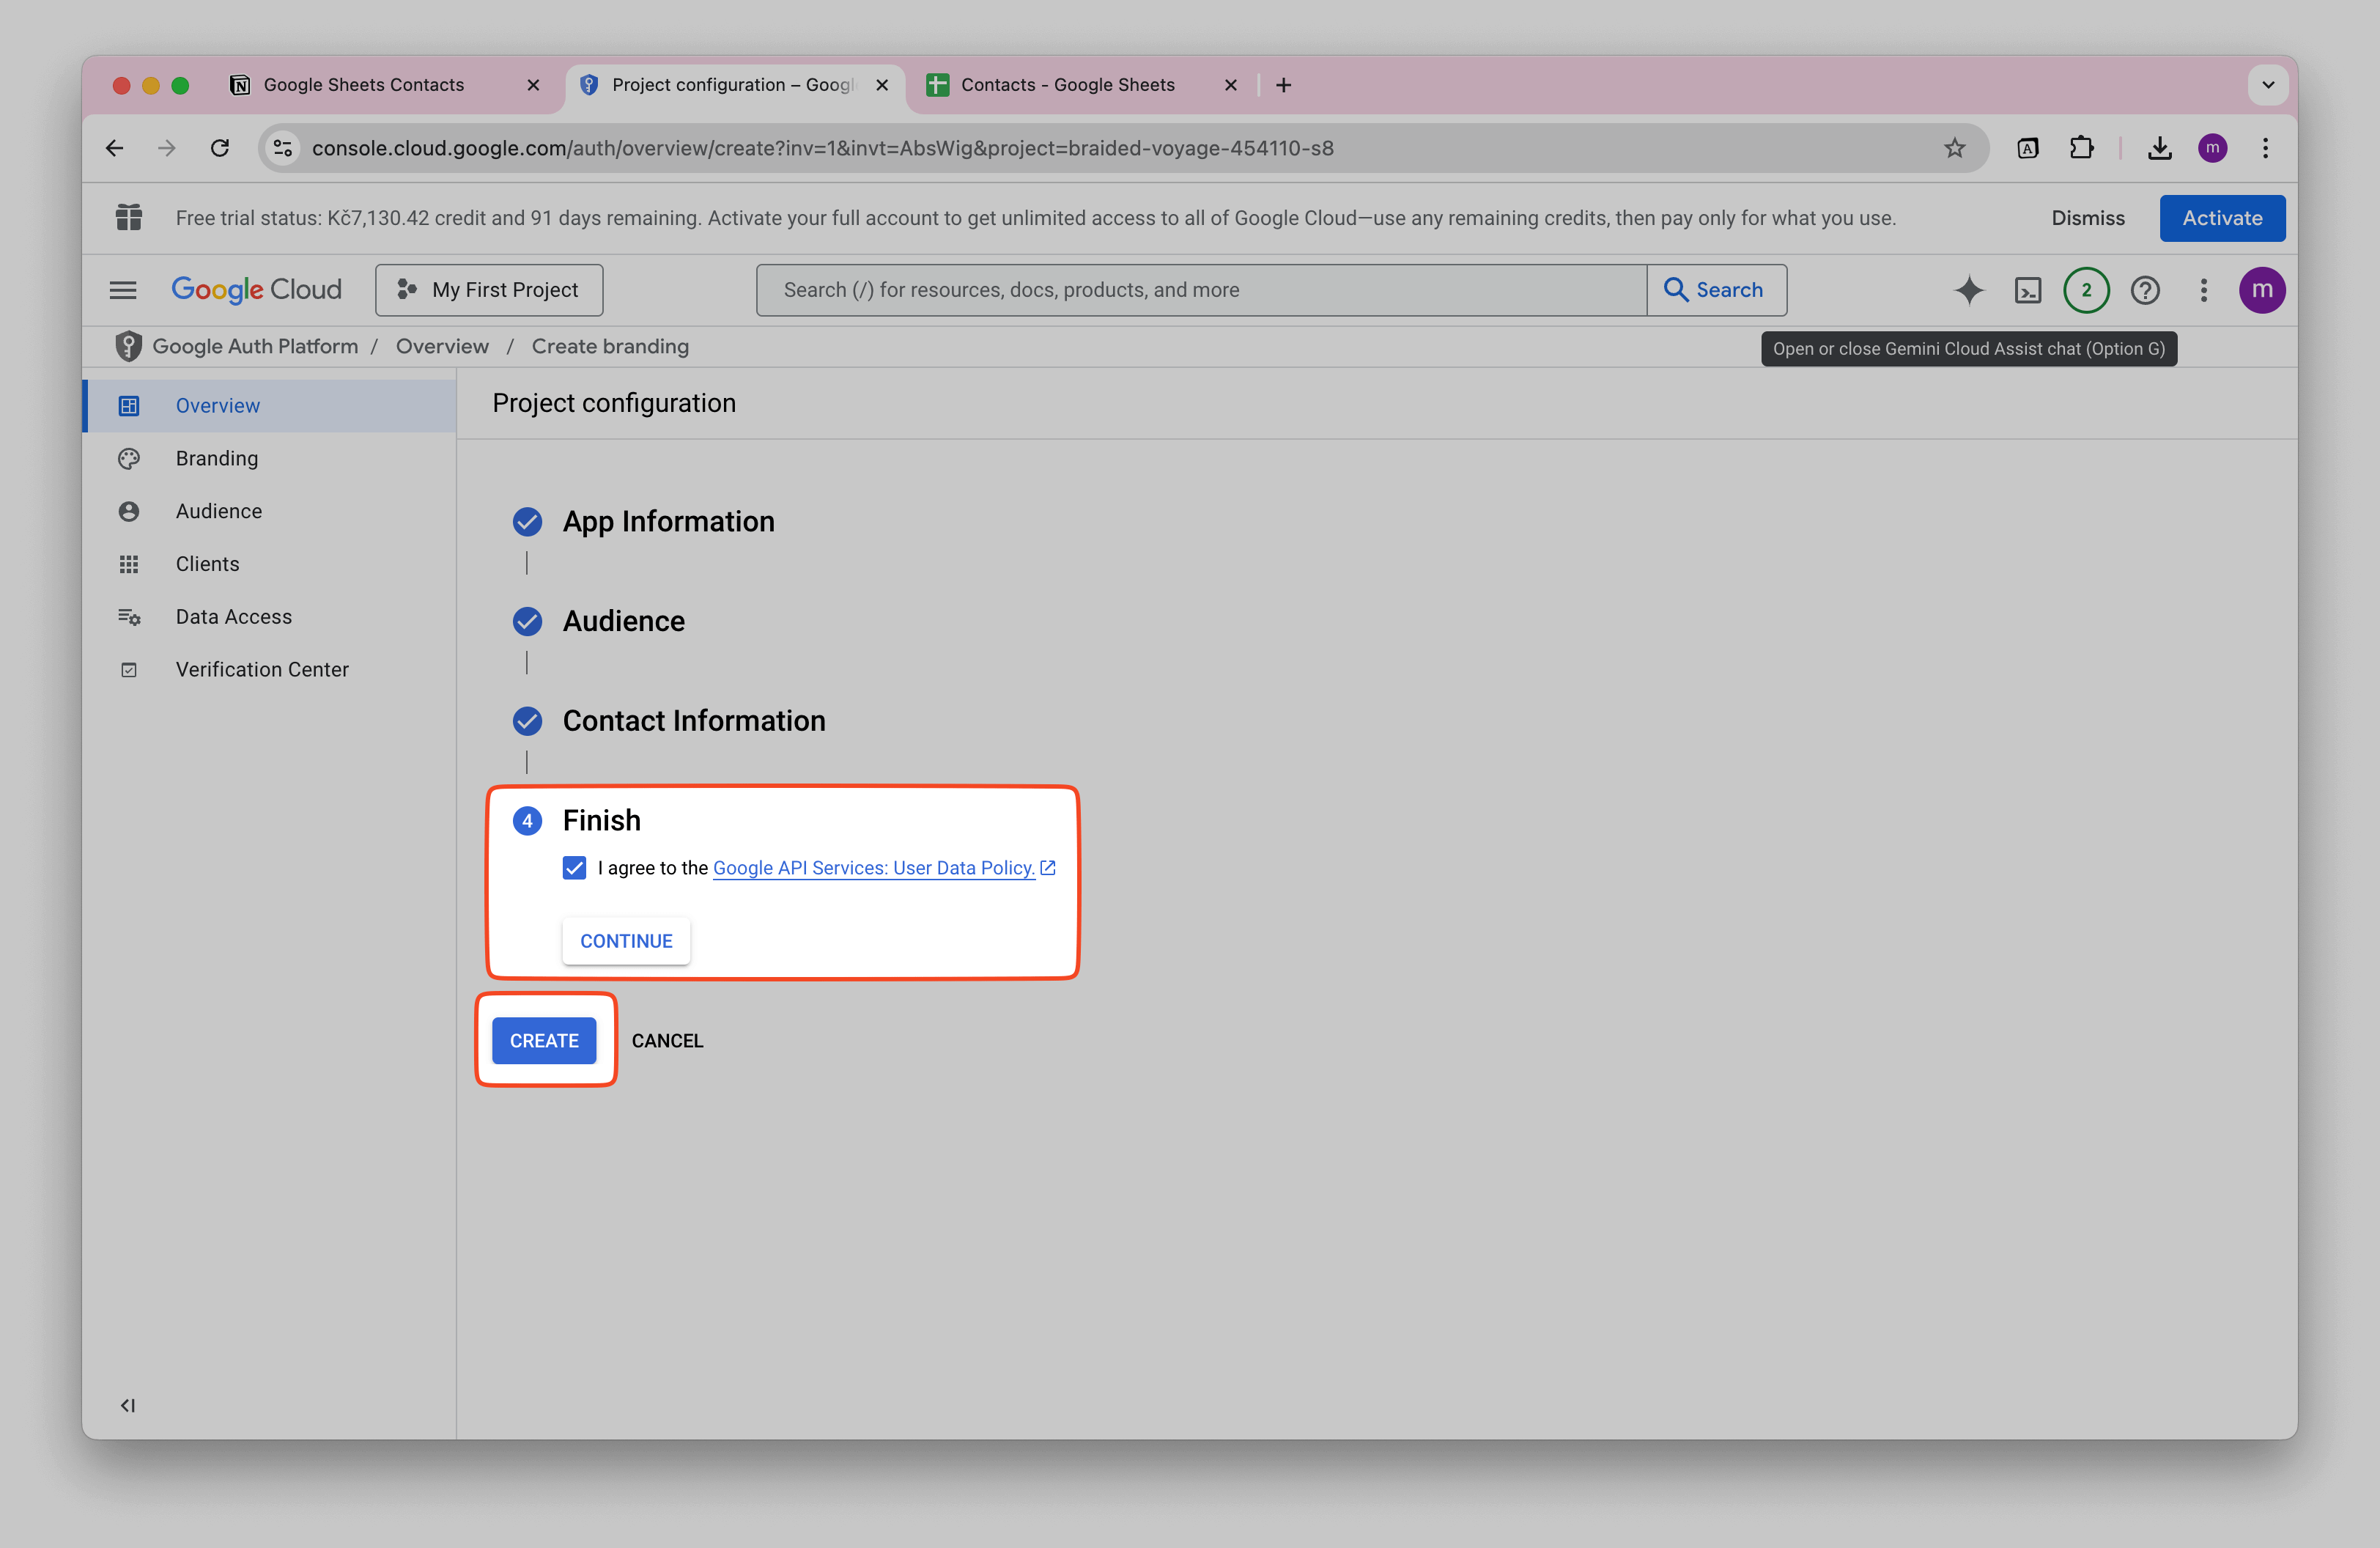Screen dimensions: 2380x1548
Task: Activate the Cloud Shell terminal
Action: [x=2028, y=290]
